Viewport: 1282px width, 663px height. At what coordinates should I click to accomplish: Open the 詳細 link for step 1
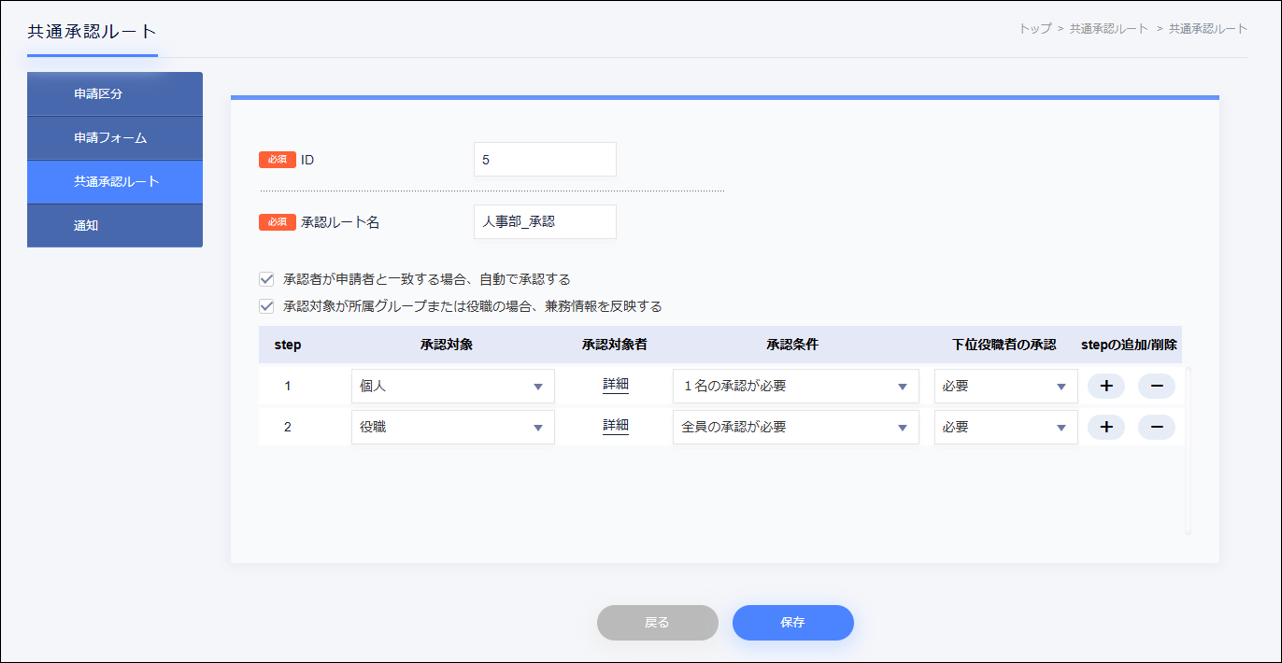point(615,385)
